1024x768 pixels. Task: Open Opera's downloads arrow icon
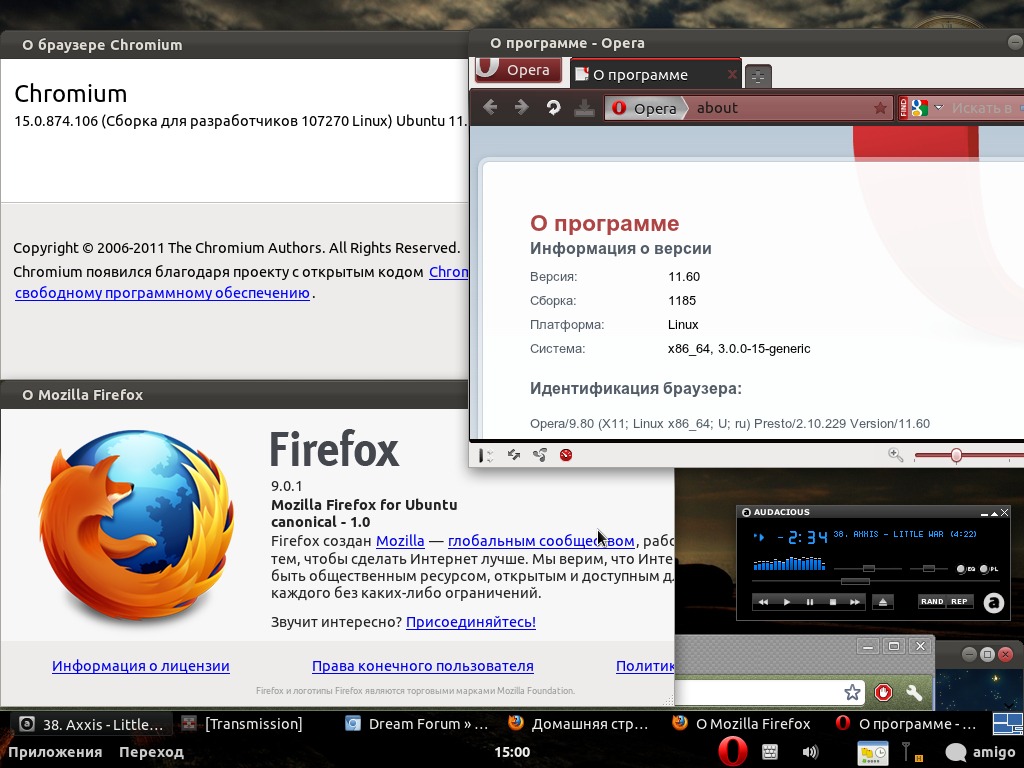click(x=584, y=108)
